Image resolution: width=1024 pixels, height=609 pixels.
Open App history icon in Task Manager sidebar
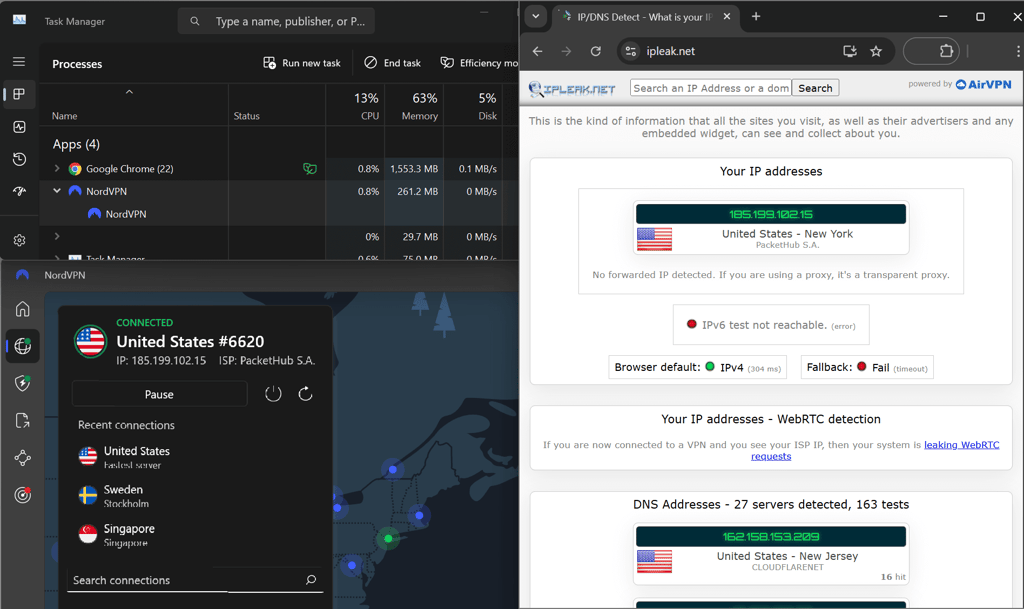pos(19,159)
